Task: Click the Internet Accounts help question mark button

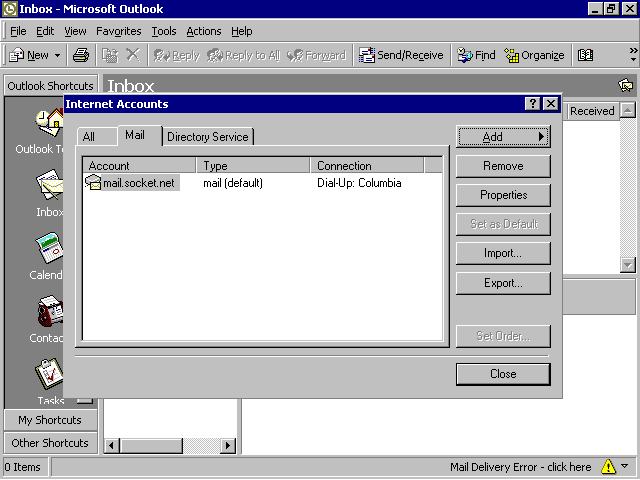Action: coord(533,104)
